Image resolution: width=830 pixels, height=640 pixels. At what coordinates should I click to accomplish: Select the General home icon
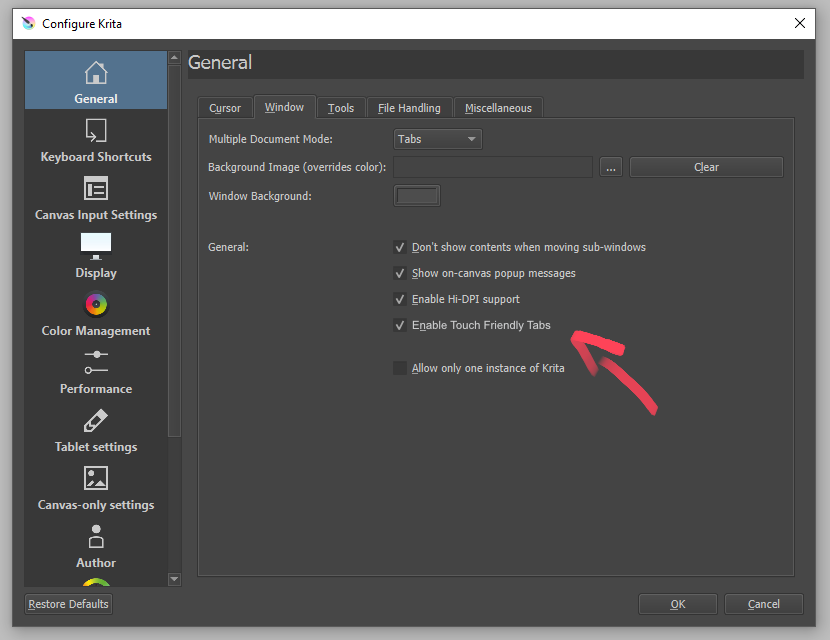point(96,73)
